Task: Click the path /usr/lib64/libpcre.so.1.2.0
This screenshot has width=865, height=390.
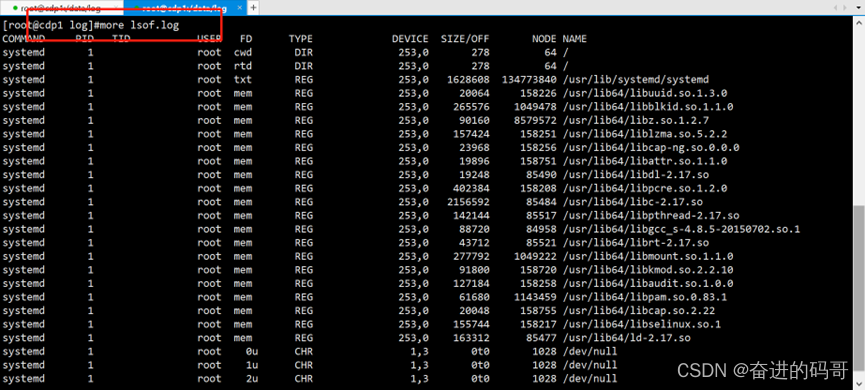Action: 644,188
